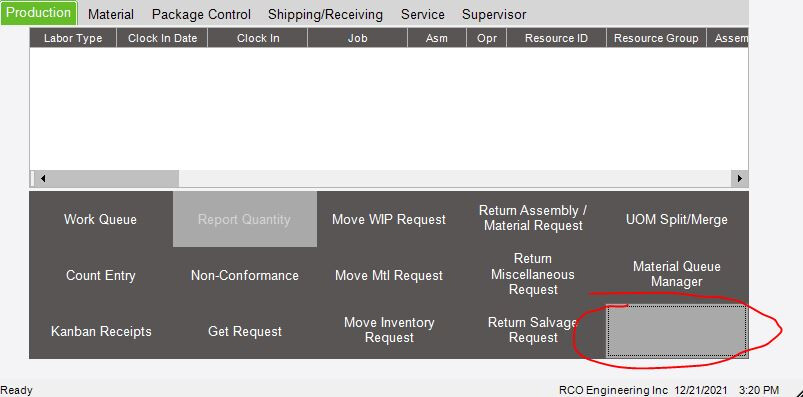This screenshot has width=803, height=397.
Task: Click the Ready status text
Action: point(16,390)
